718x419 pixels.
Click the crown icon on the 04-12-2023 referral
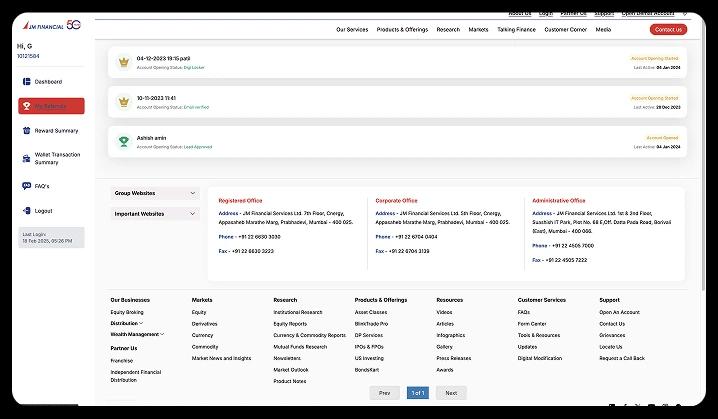tap(124, 62)
